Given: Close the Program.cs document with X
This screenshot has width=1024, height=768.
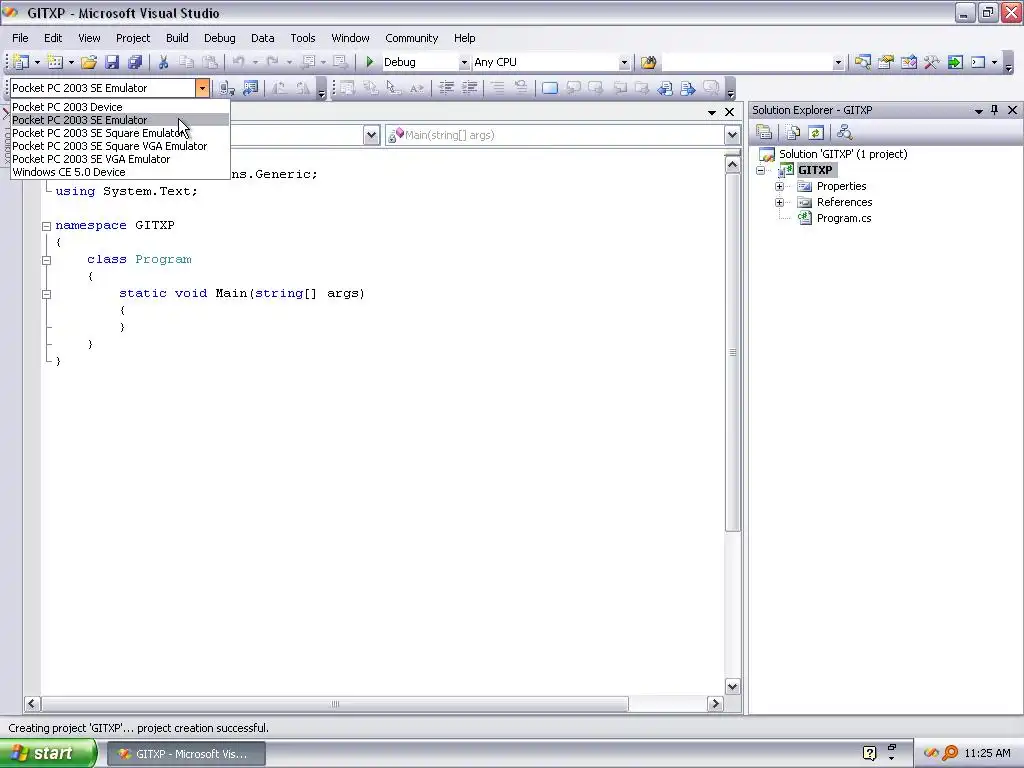Looking at the screenshot, I should click(x=729, y=112).
